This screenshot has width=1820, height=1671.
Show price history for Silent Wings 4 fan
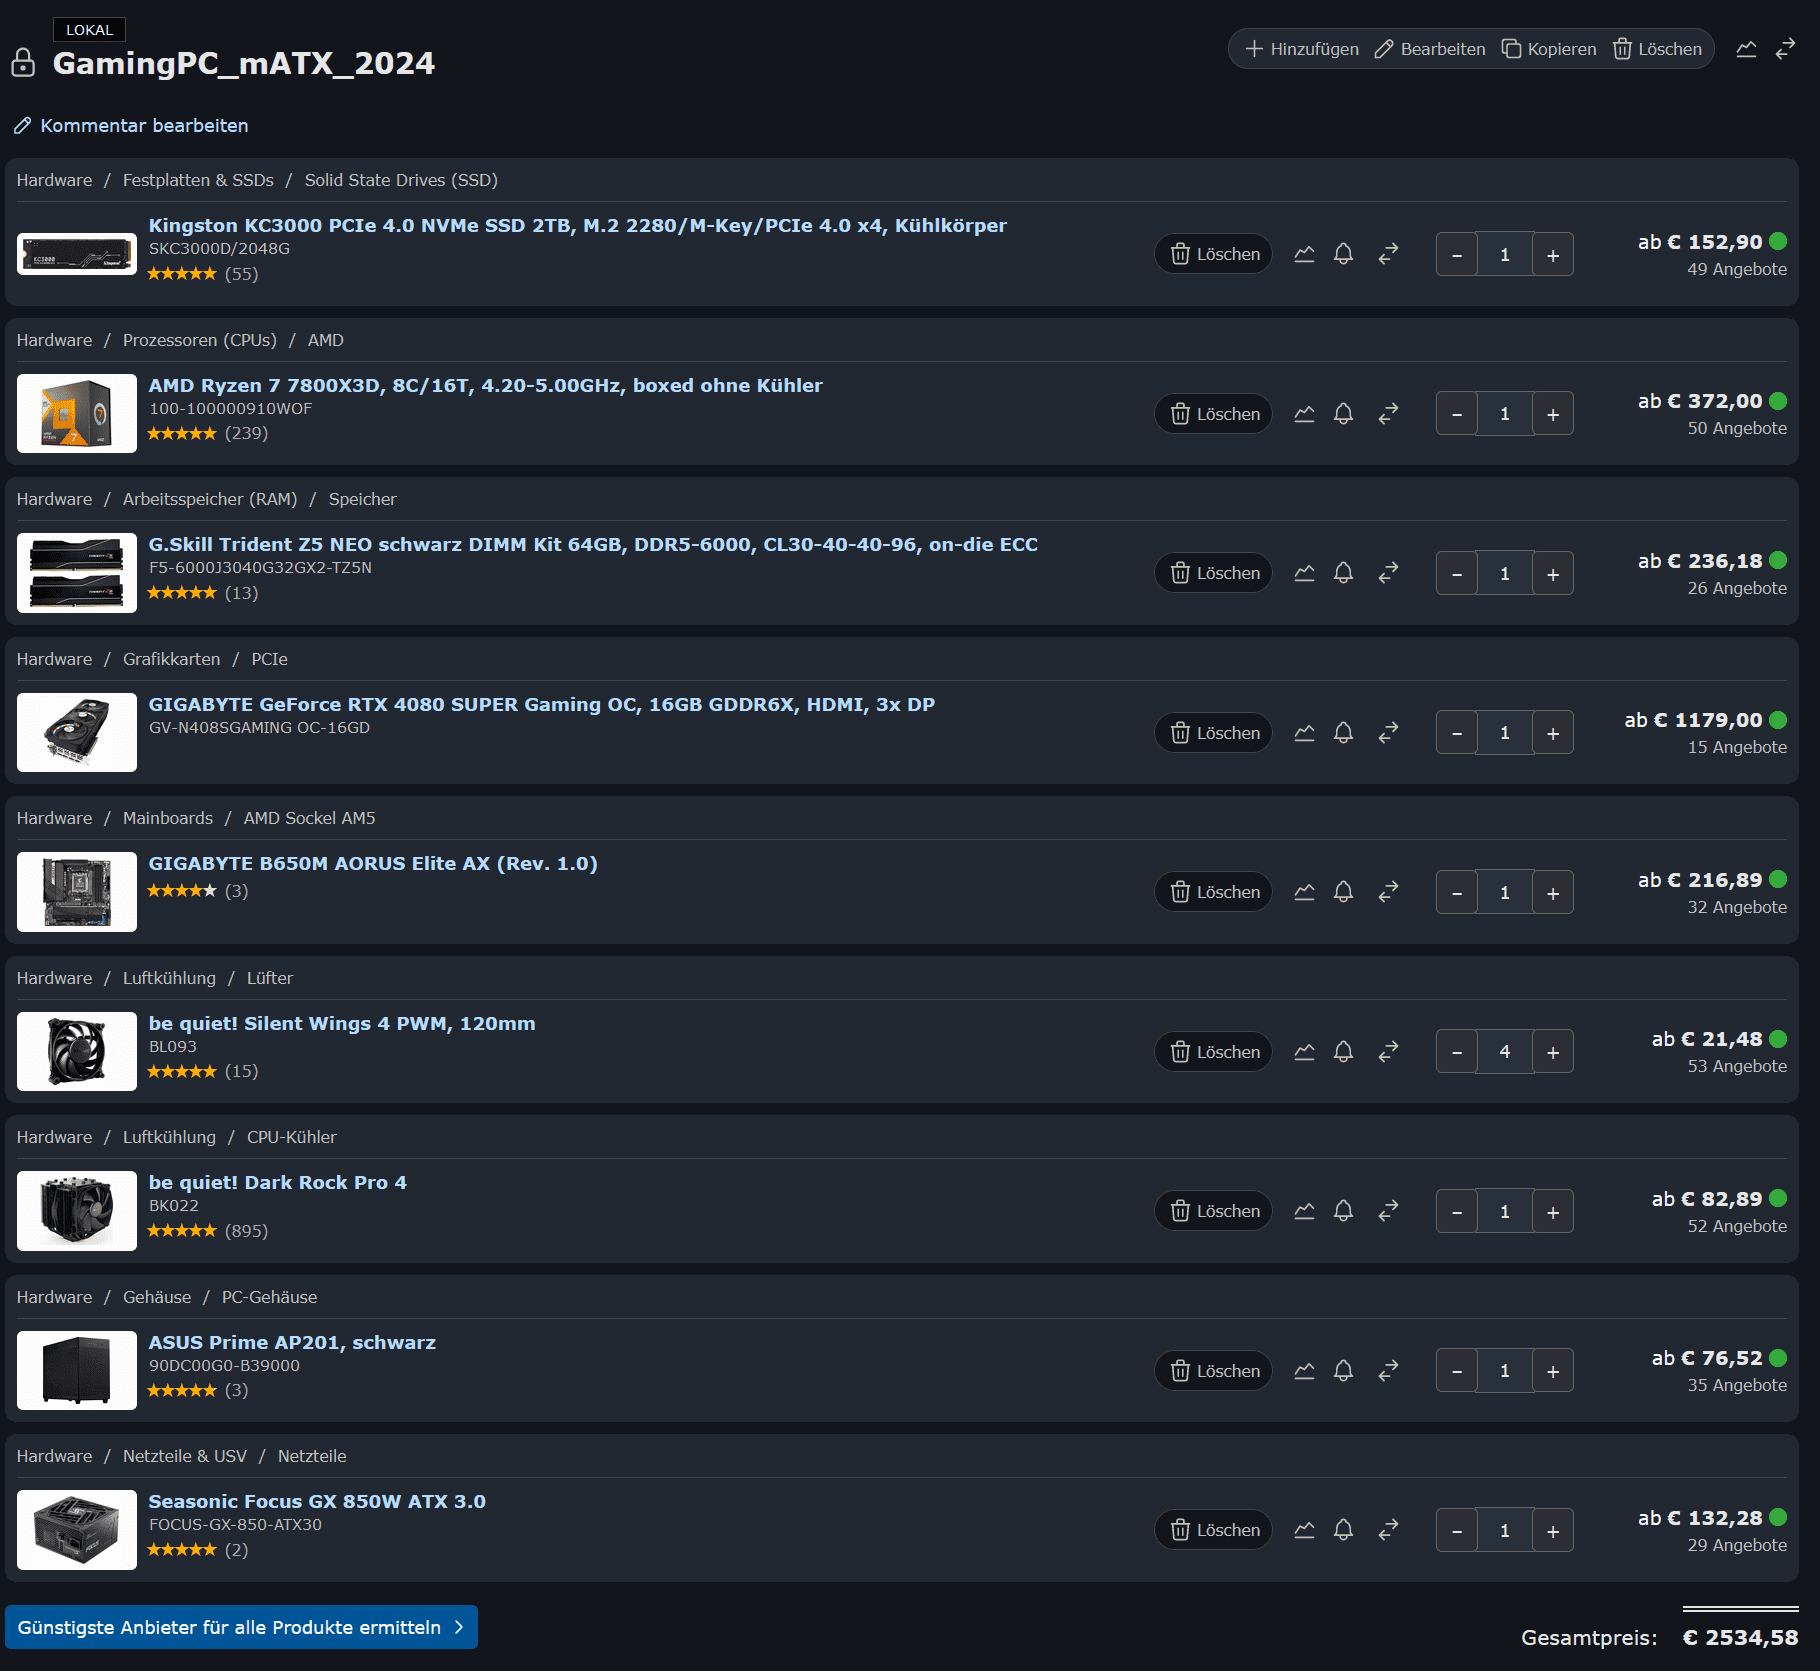coord(1304,1052)
